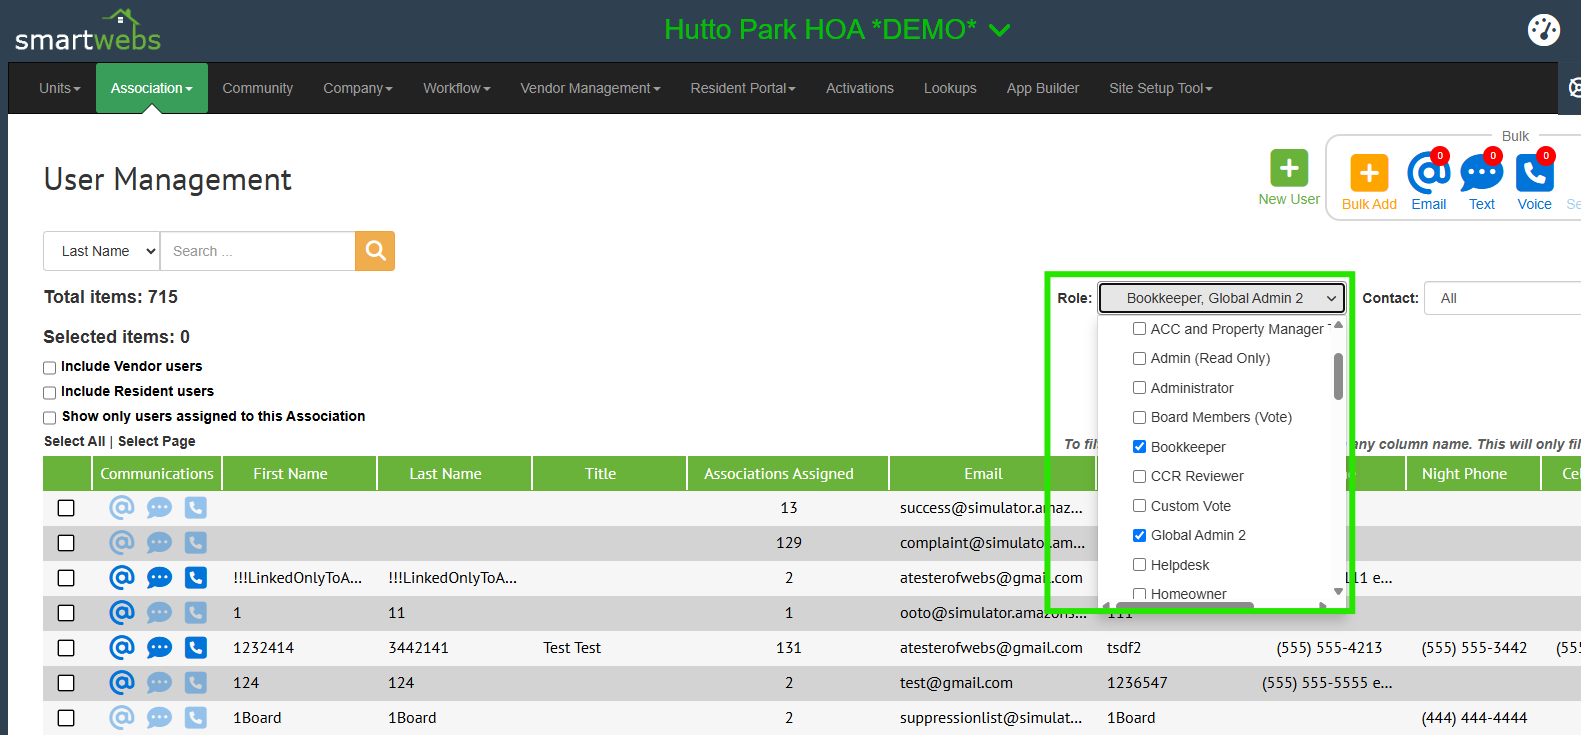
Task: Uncheck the Bookkeeper role option
Action: click(1139, 447)
